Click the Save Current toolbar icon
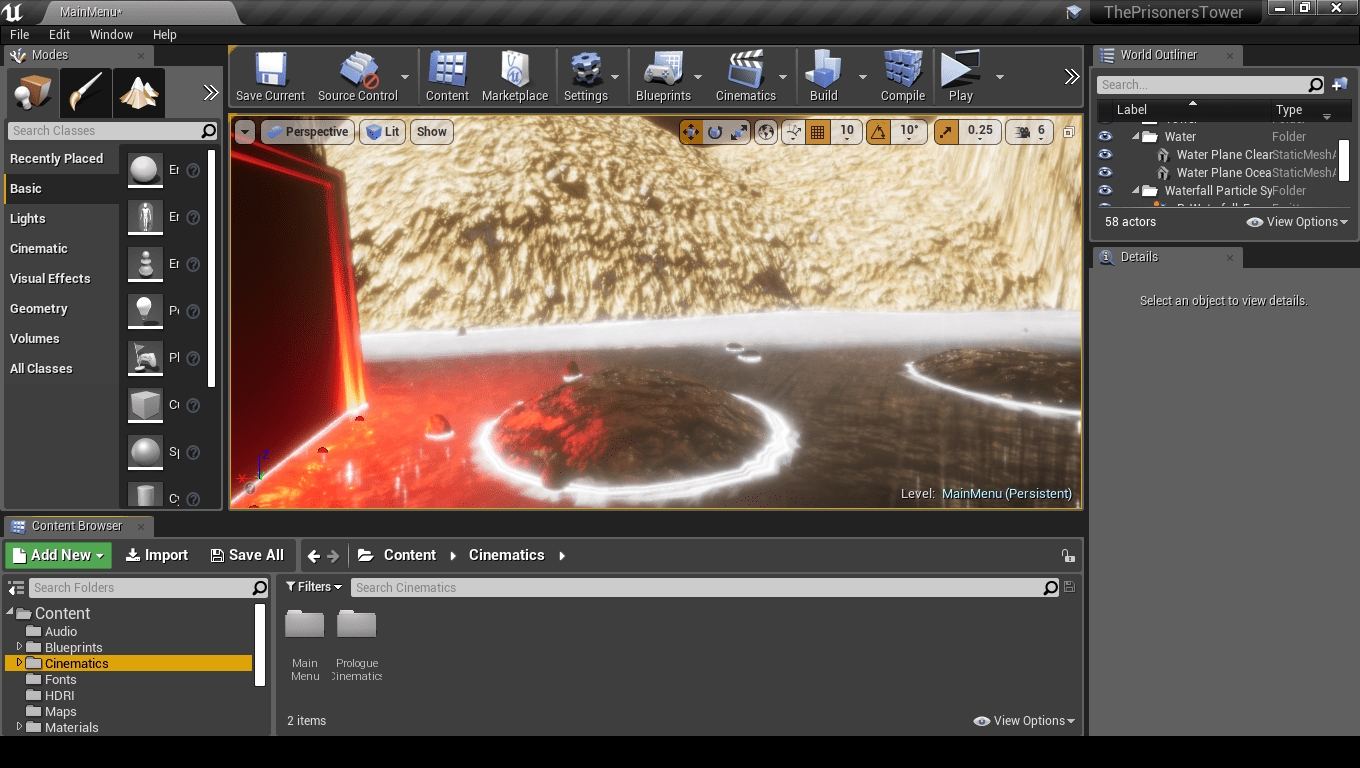This screenshot has width=1360, height=768. click(x=270, y=77)
